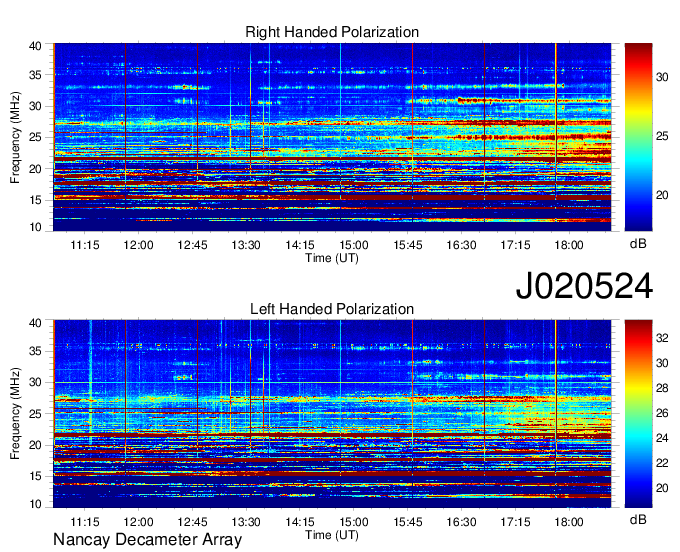Click the Right Handed Polarization color bar
Screen dimensions: 680x552
coord(638,137)
